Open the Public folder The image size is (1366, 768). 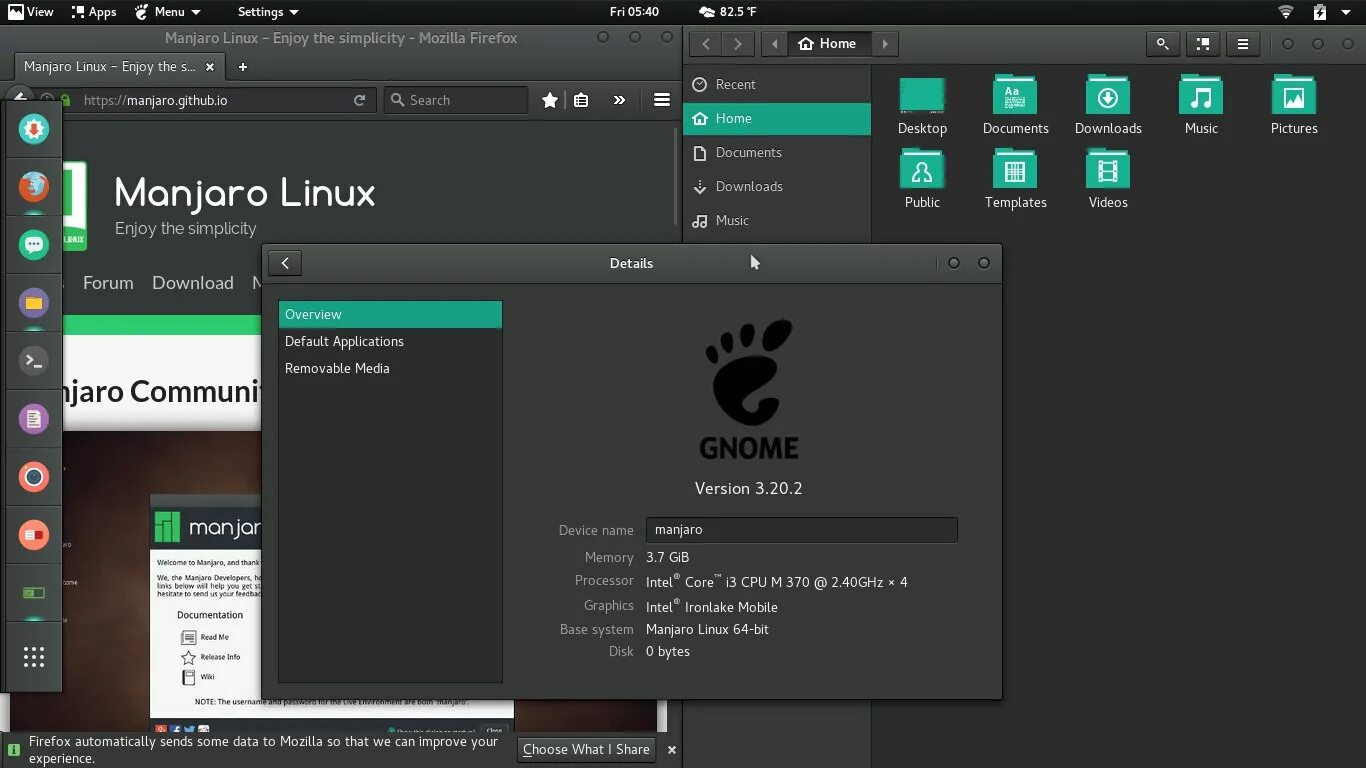pyautogui.click(x=922, y=179)
